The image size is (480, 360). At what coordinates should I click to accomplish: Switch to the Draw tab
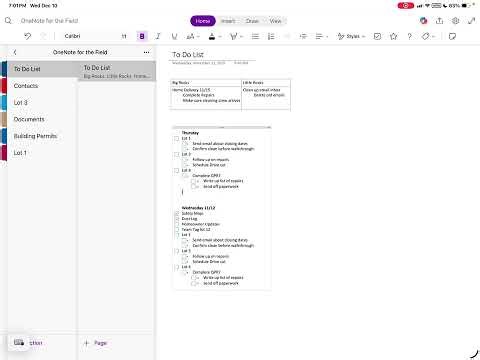[252, 21]
